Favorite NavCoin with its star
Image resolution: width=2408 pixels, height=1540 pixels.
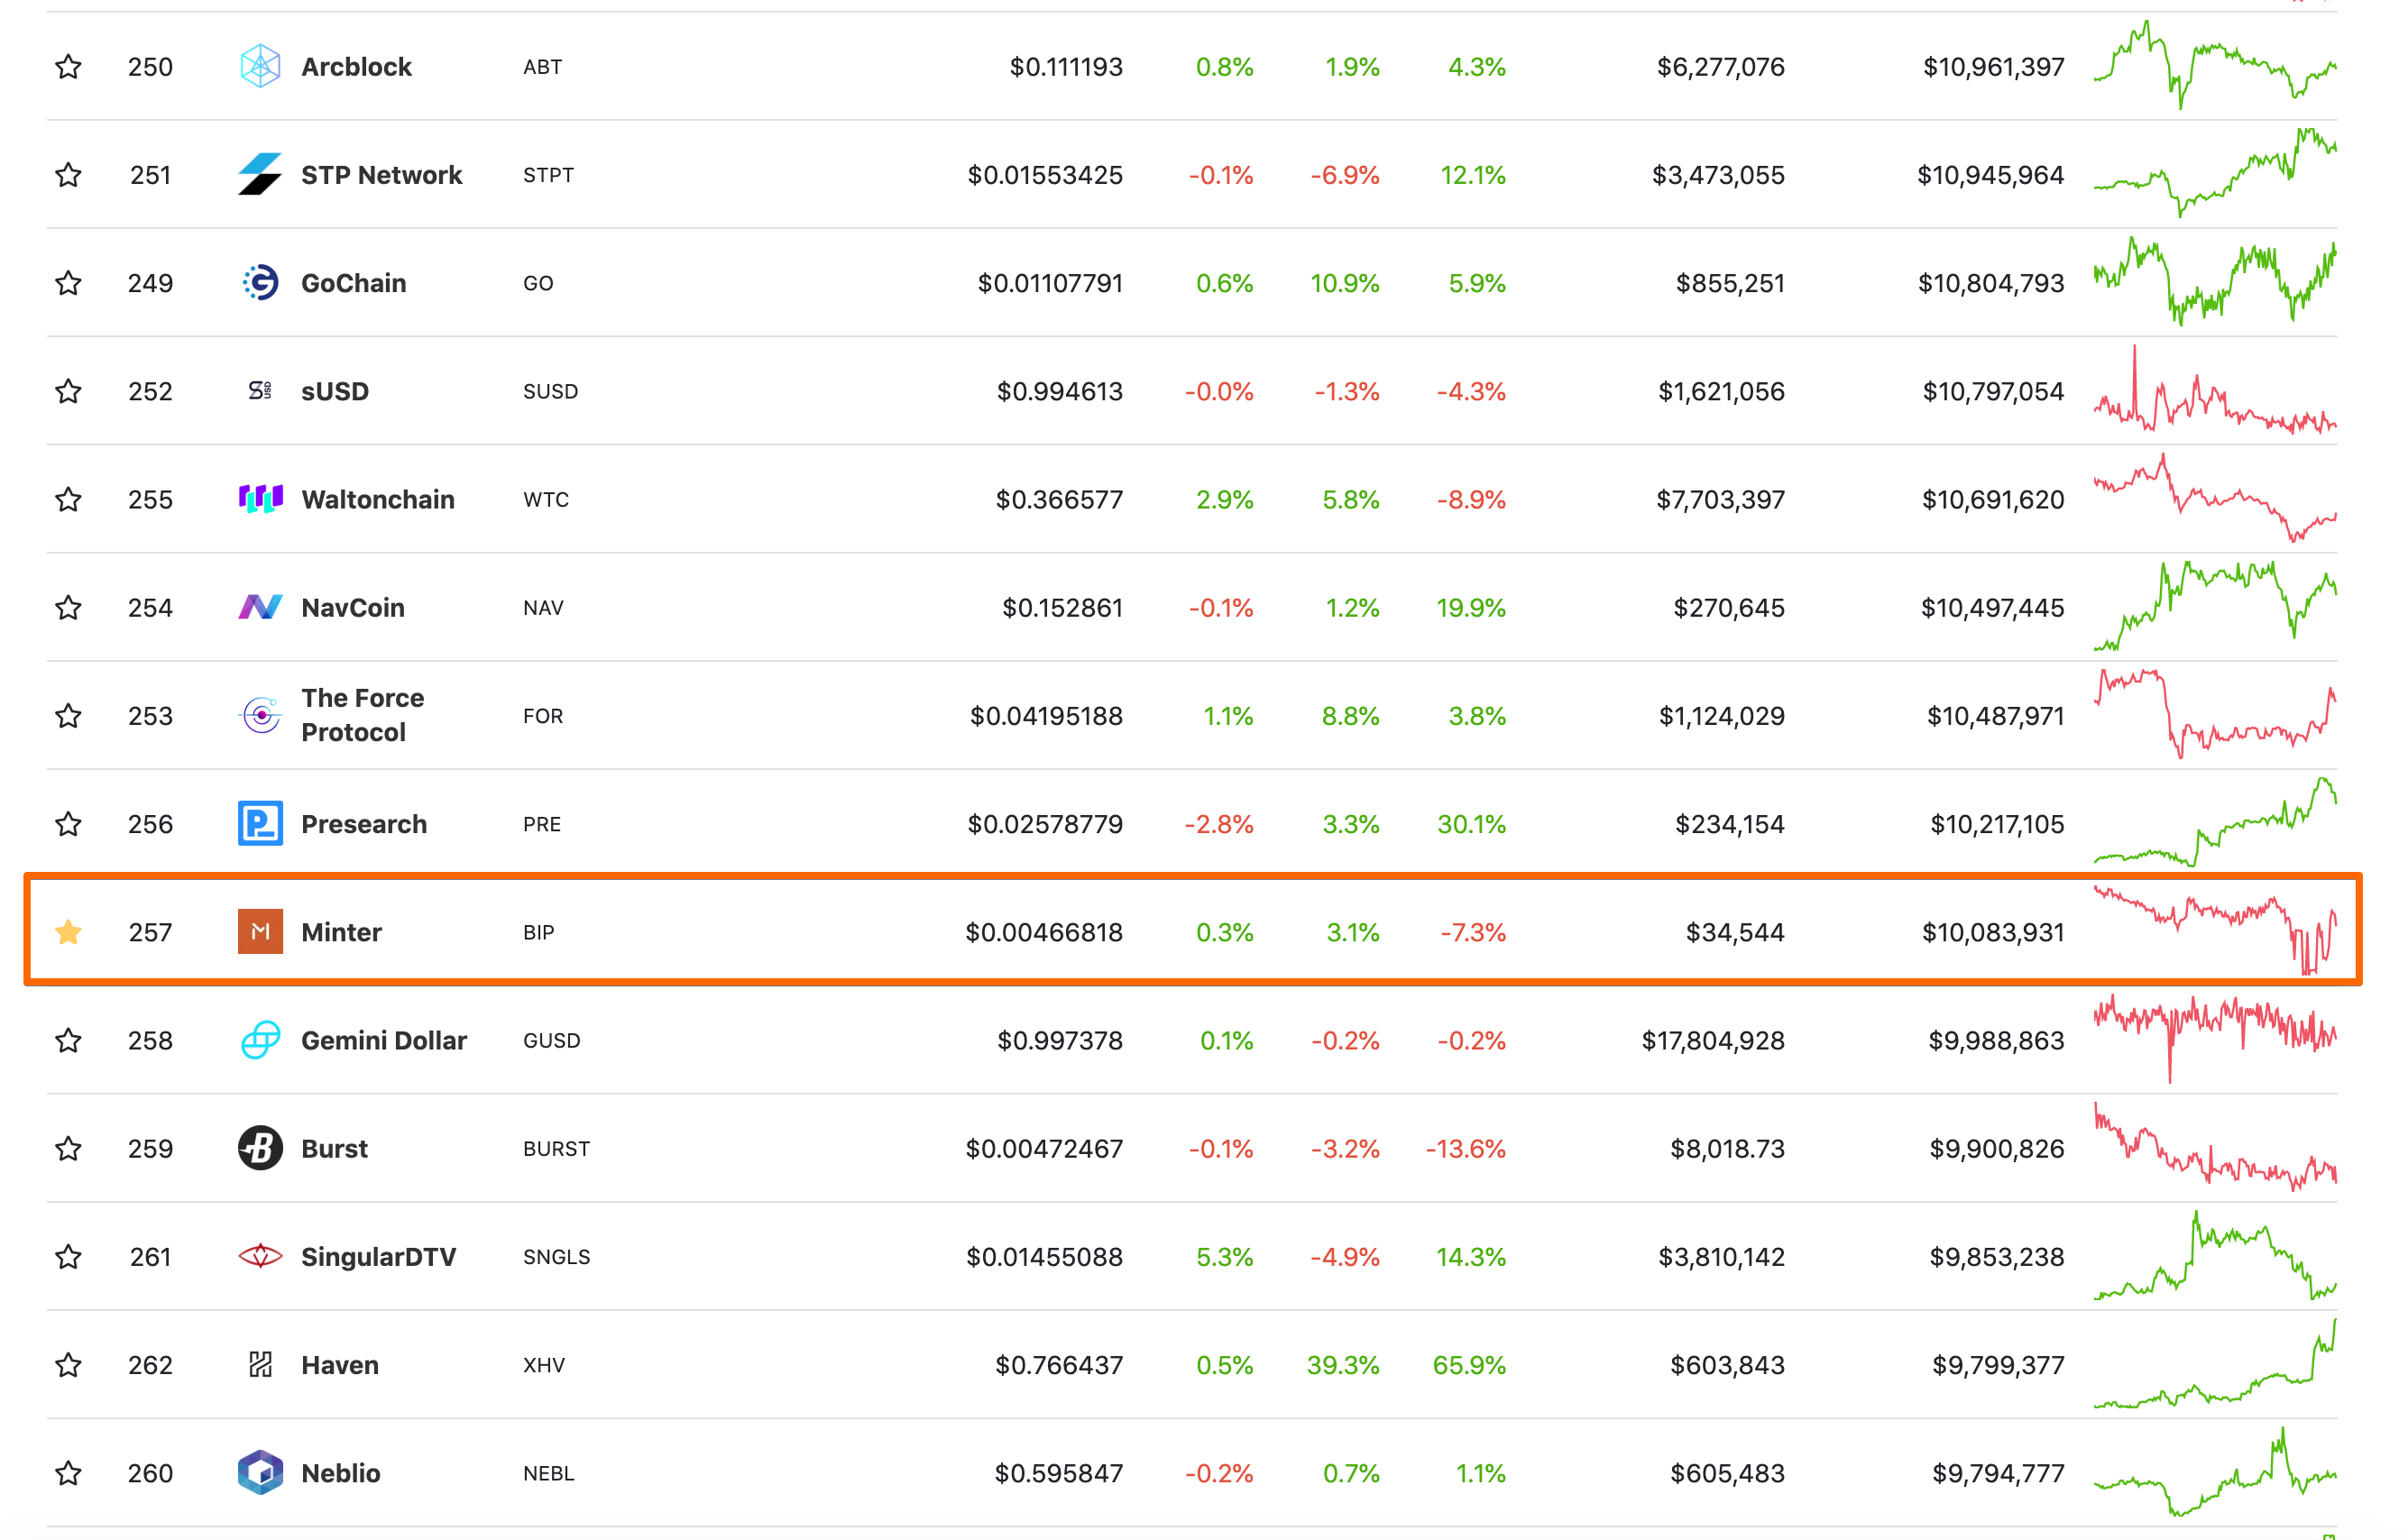68,607
